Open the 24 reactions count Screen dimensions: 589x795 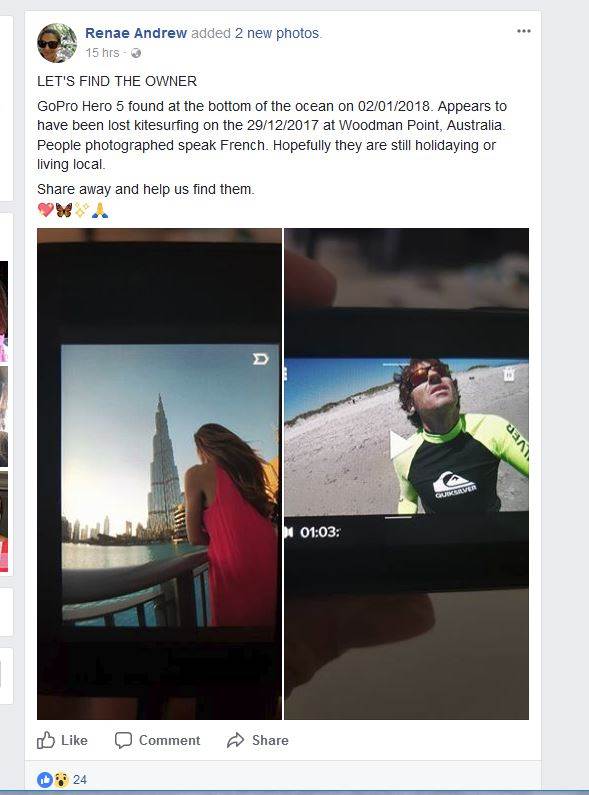[x=80, y=779]
